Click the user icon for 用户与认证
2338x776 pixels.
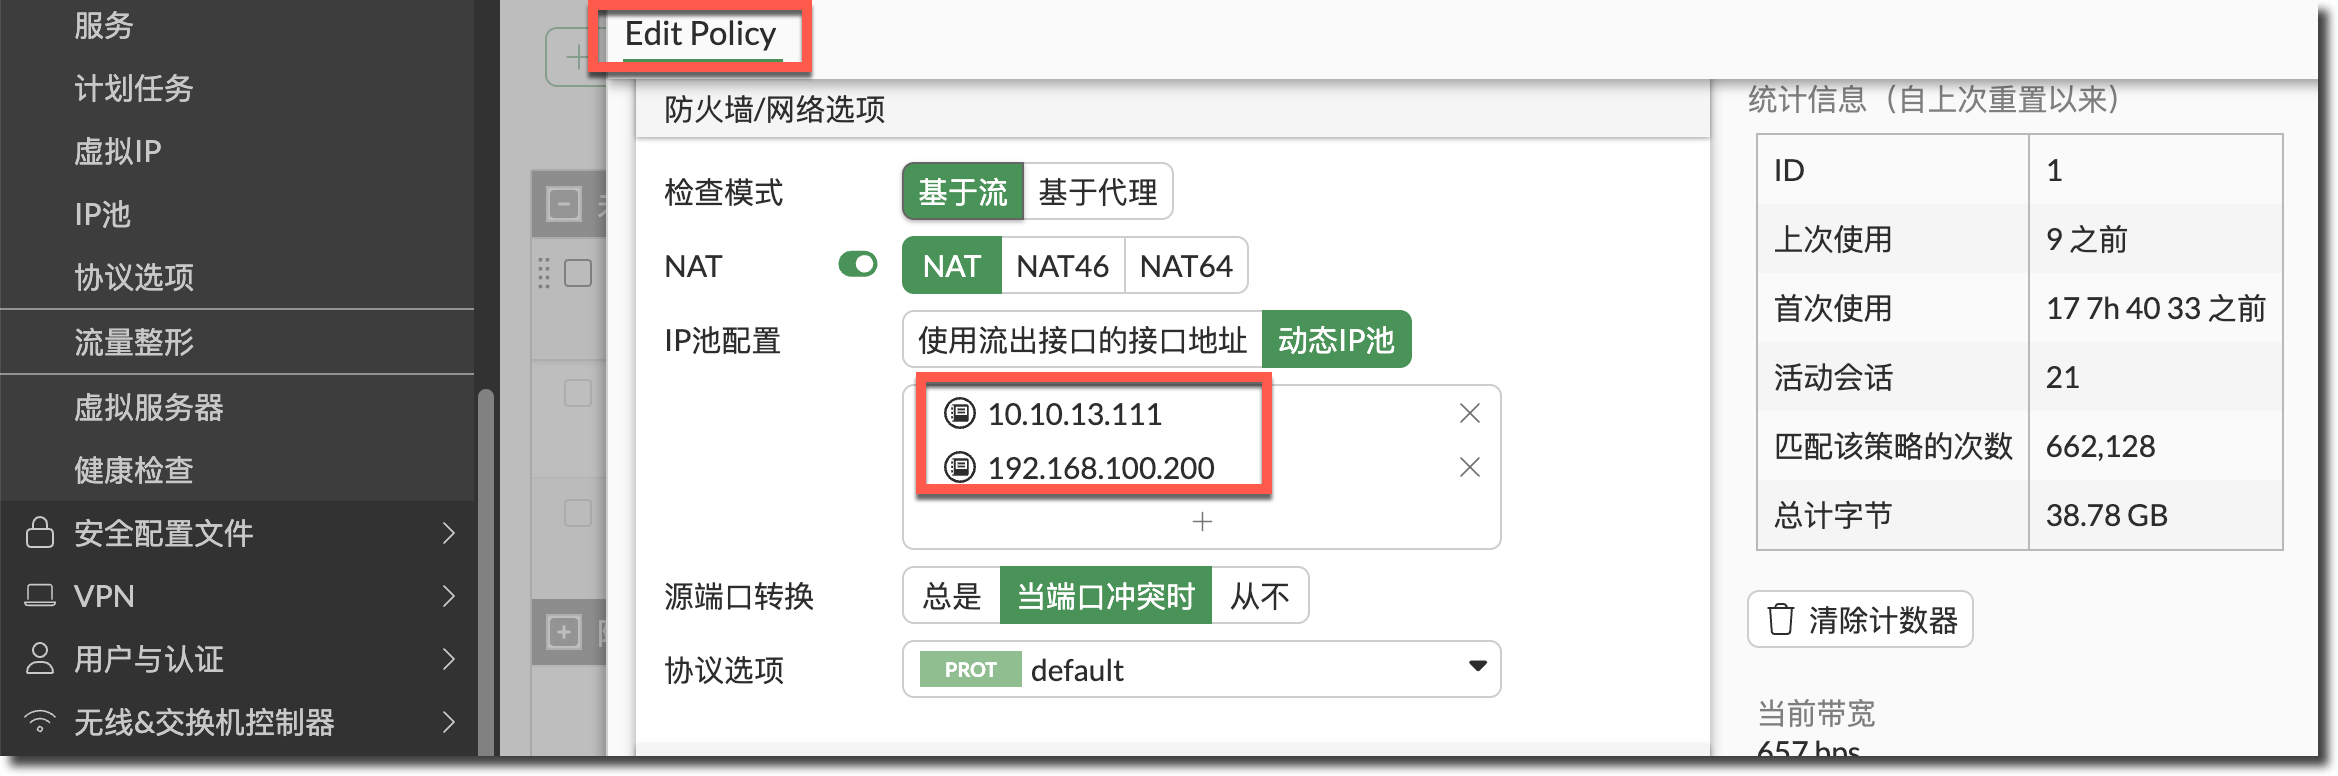coord(40,659)
